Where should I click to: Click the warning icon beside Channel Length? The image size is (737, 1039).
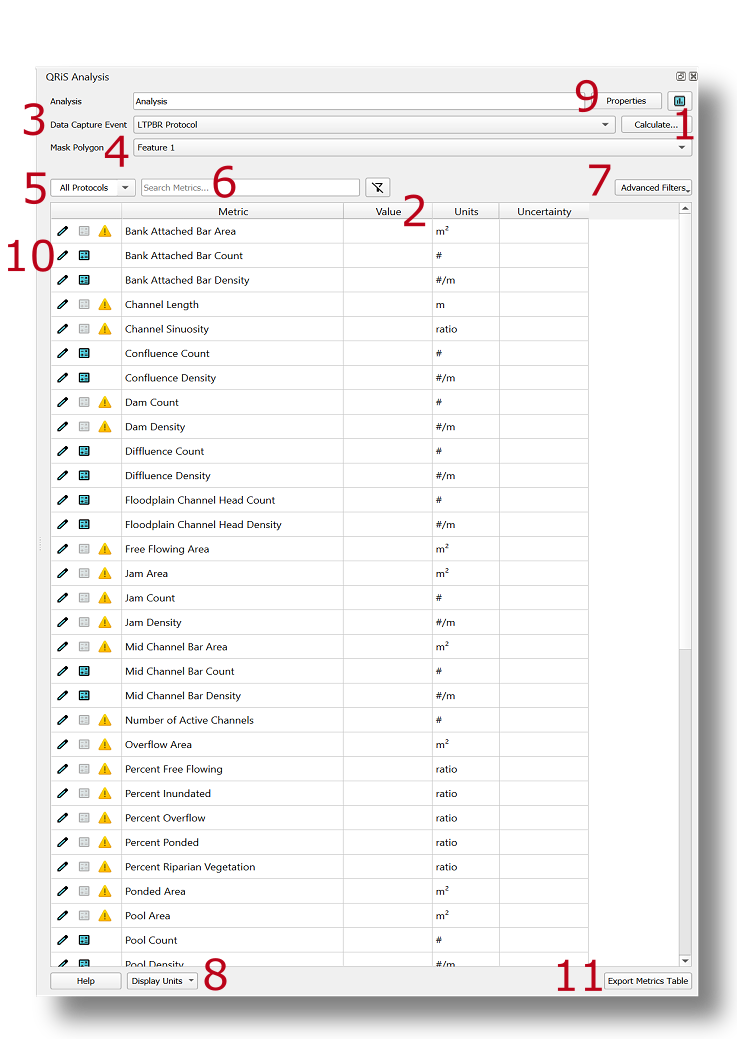105,304
